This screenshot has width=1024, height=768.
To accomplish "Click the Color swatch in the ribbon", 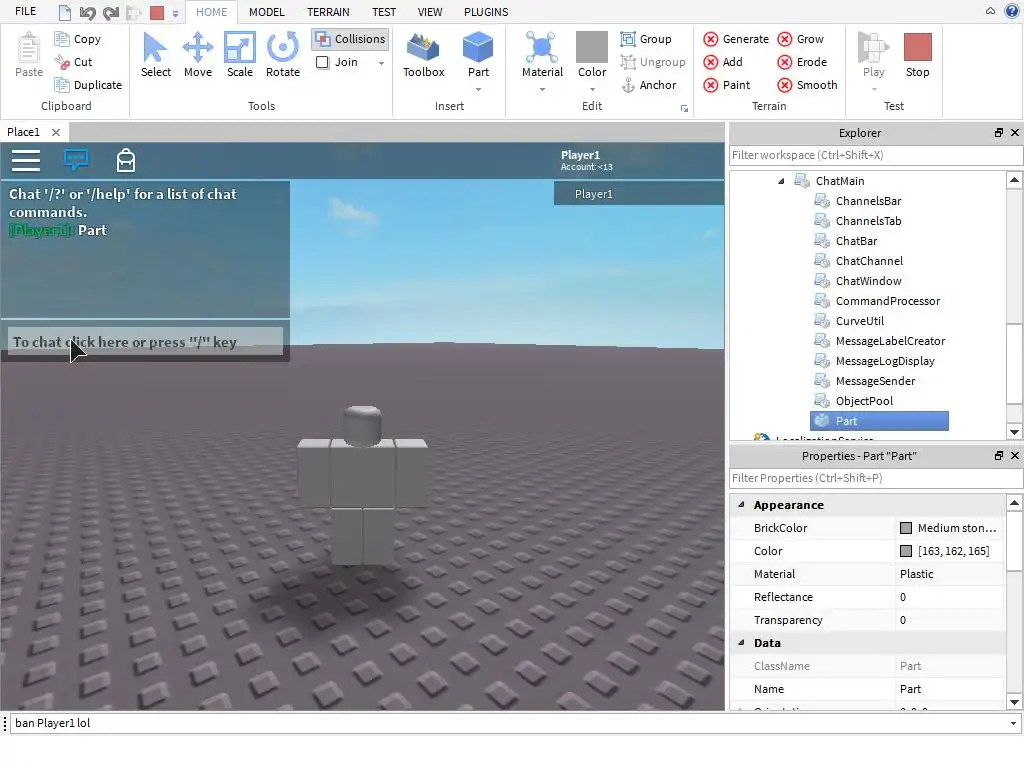I will pos(592,47).
